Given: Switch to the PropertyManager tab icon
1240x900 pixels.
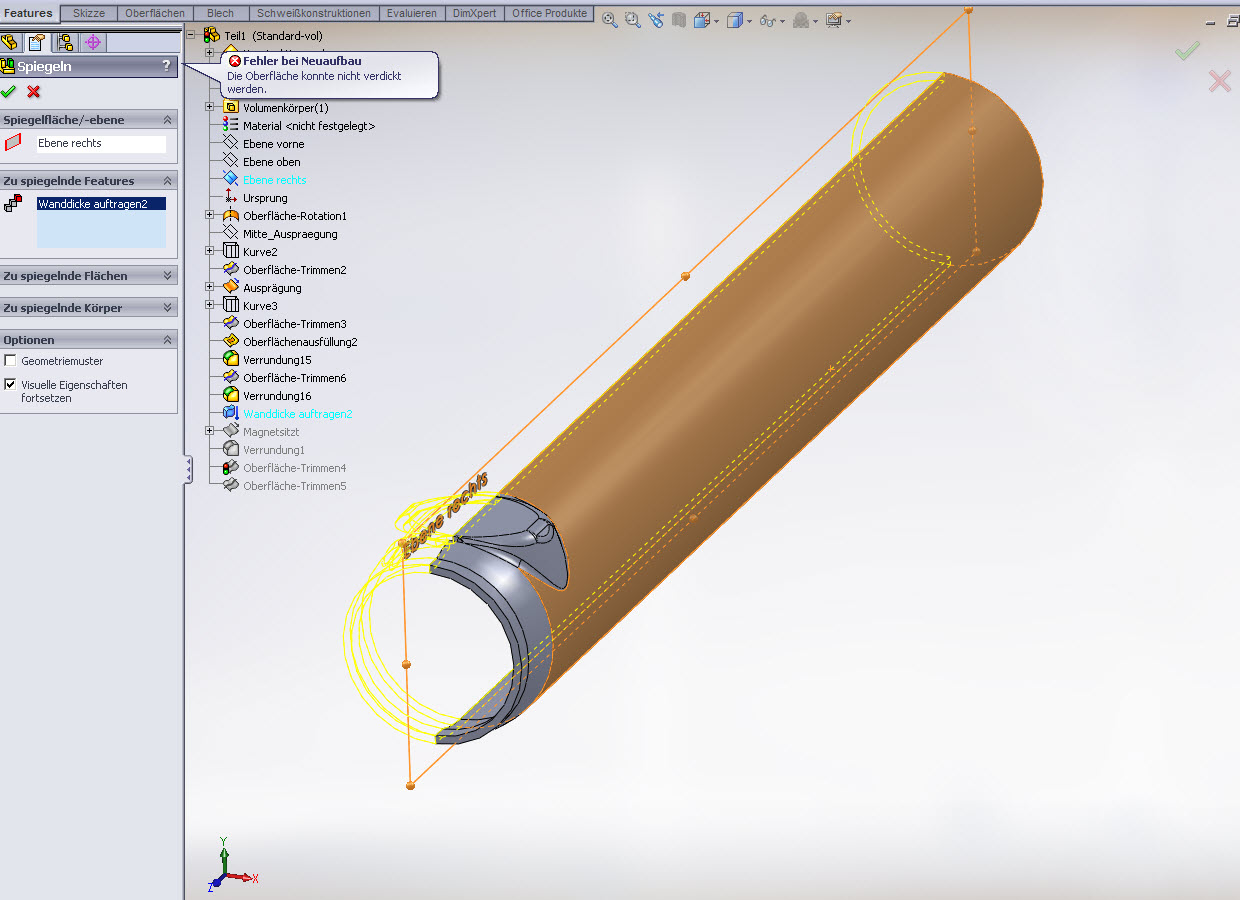Looking at the screenshot, I should [x=37, y=42].
